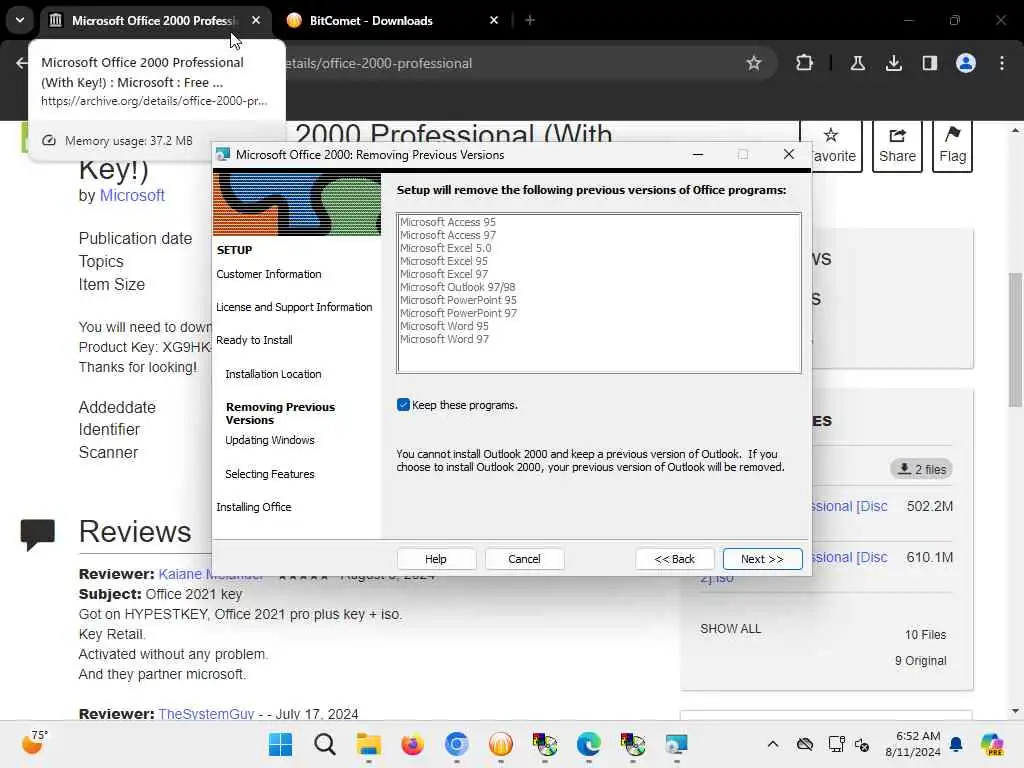Click the setup dialog title bar icon
The height and width of the screenshot is (768, 1024).
(223, 155)
